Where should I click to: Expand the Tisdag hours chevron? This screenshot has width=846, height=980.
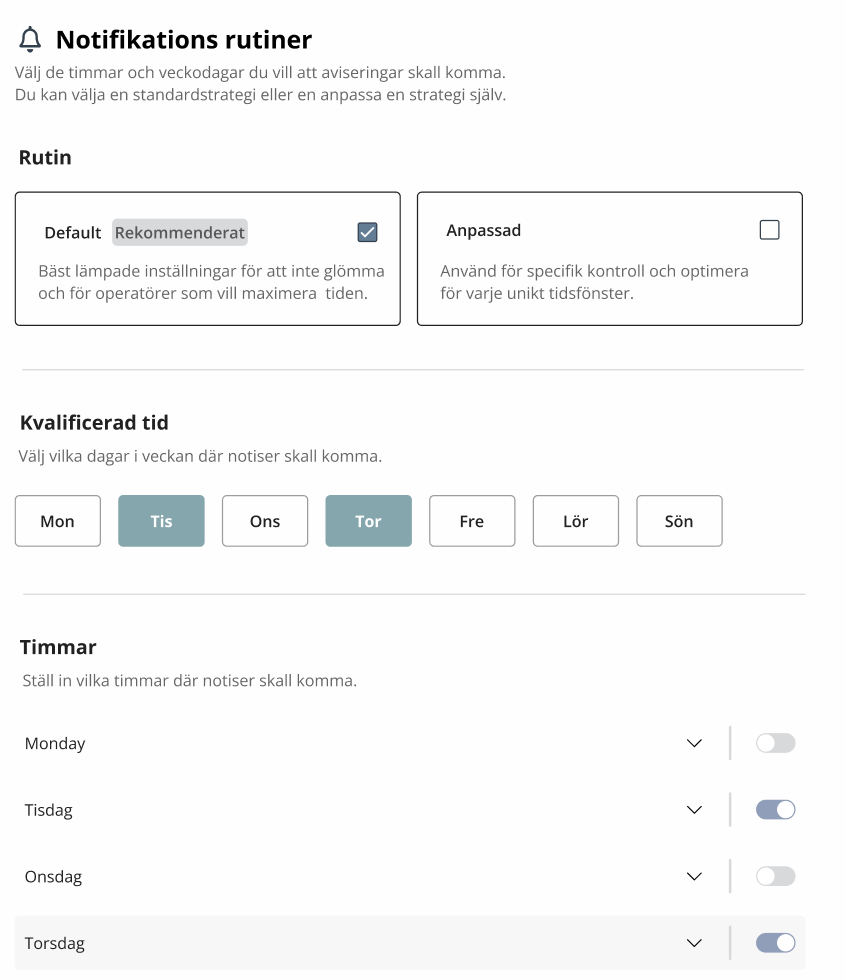pos(695,810)
